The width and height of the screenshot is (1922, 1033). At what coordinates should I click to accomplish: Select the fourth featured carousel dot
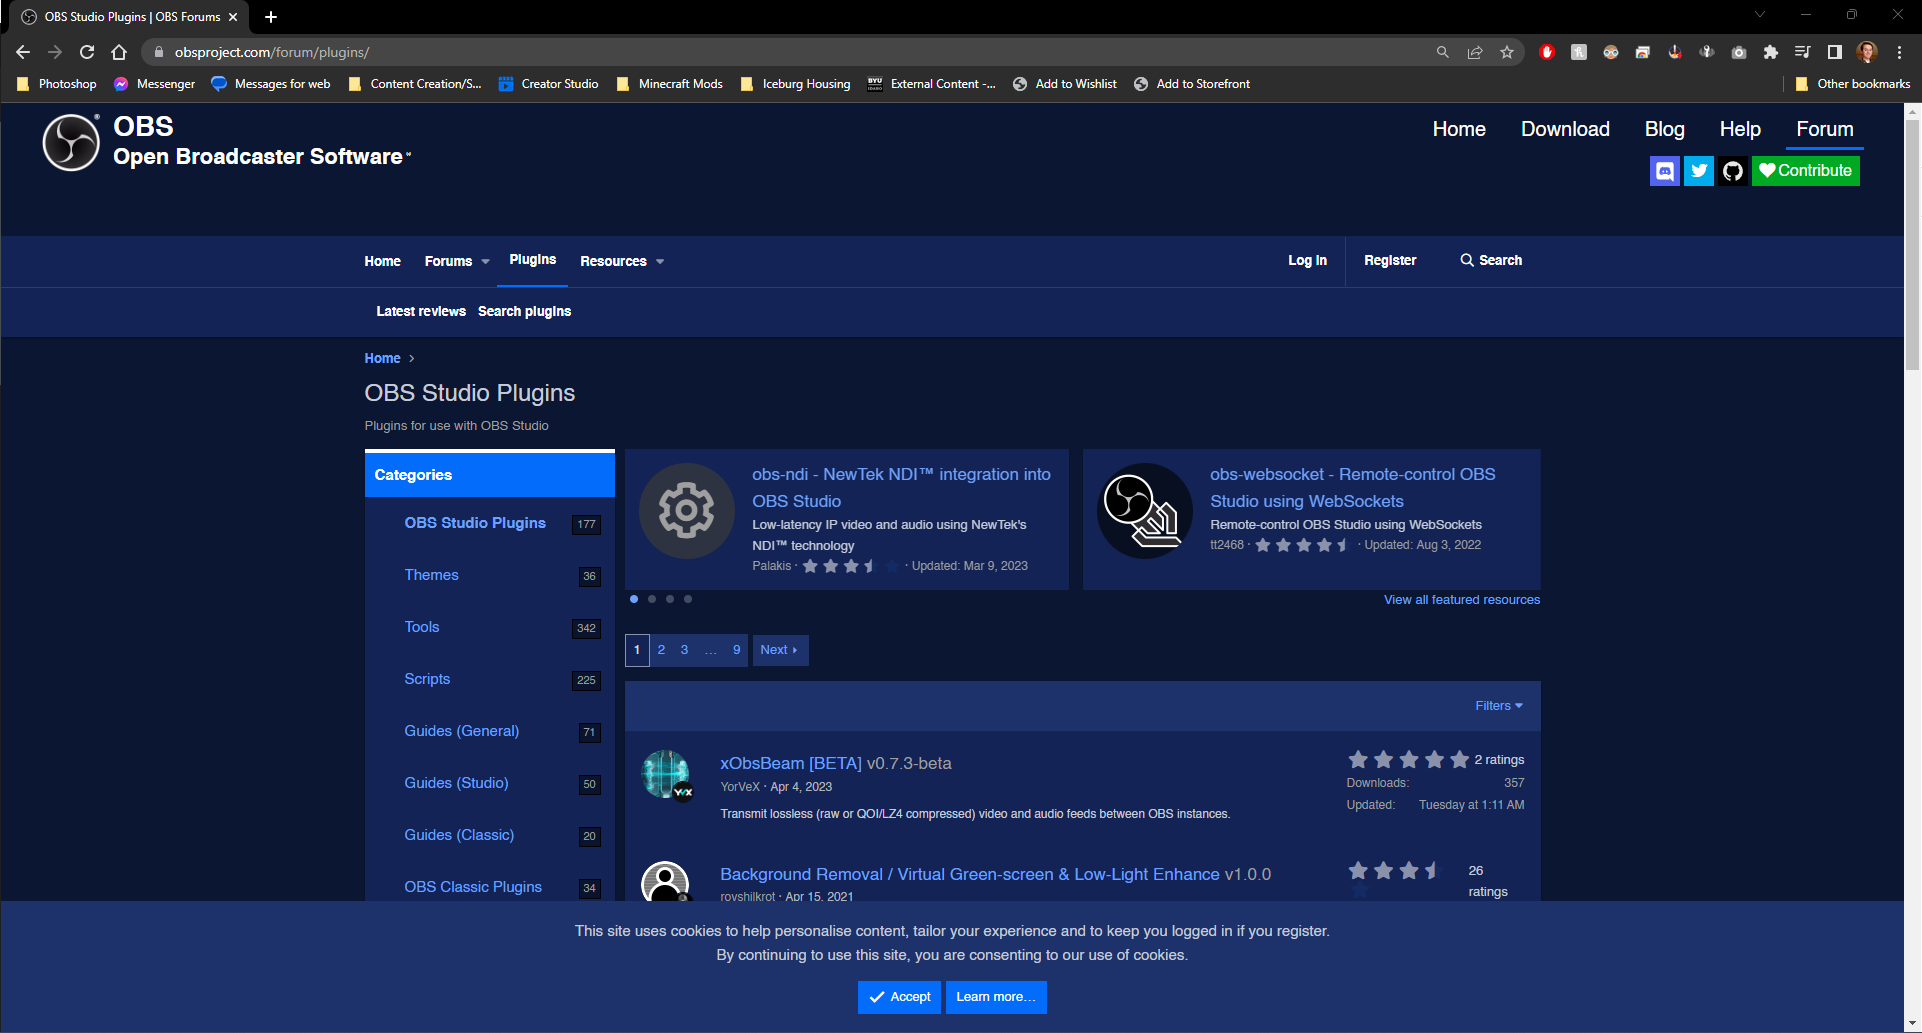tap(688, 599)
